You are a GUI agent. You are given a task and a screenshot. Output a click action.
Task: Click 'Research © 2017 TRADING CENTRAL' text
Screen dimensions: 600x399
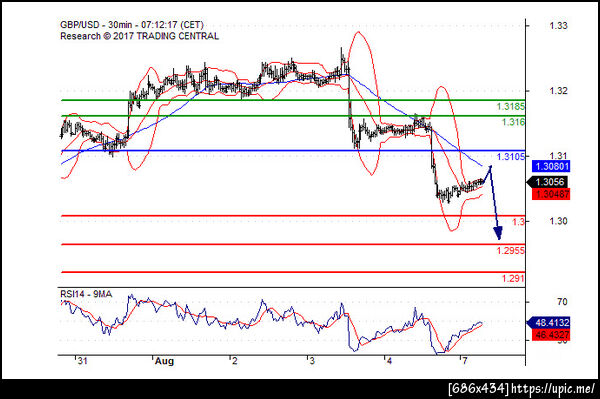click(x=140, y=36)
